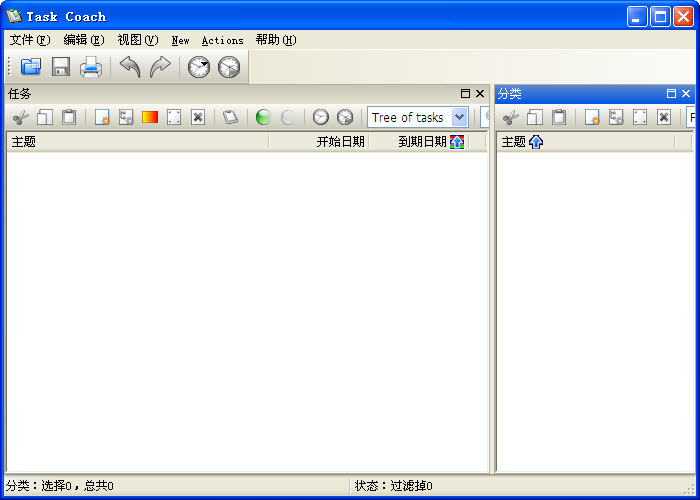This screenshot has height=500, width=700.
Task: Sort tasks by 到期日期 column
Action: point(419,142)
